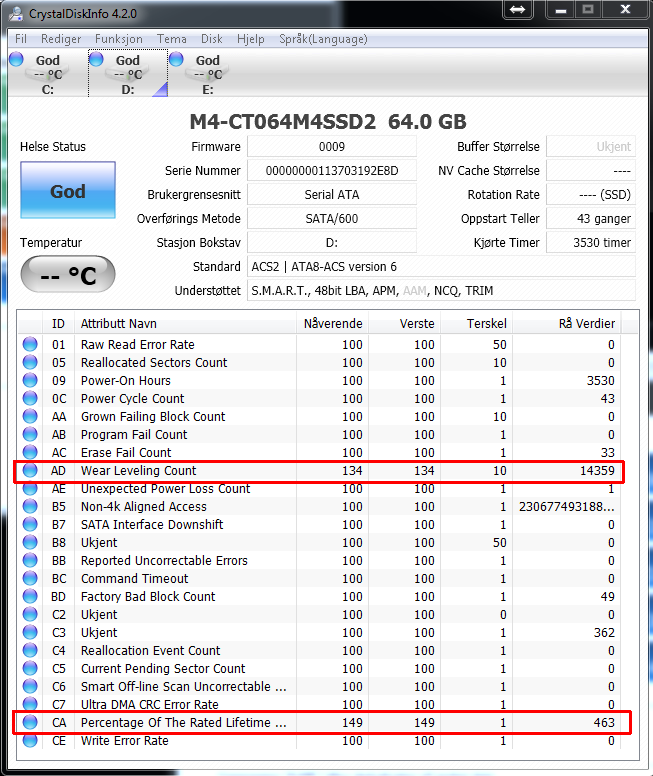
Task: Select the E: drive tab
Action: click(x=208, y=74)
